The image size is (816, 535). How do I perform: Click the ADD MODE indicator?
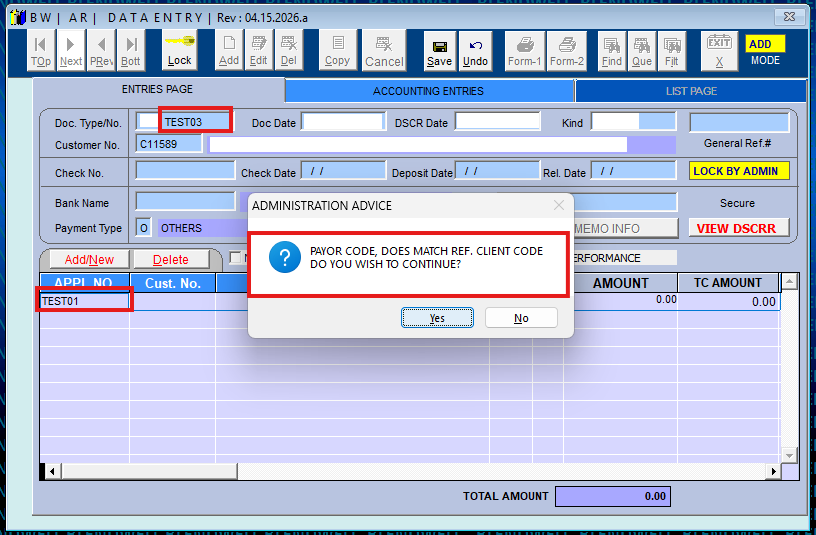[765, 51]
